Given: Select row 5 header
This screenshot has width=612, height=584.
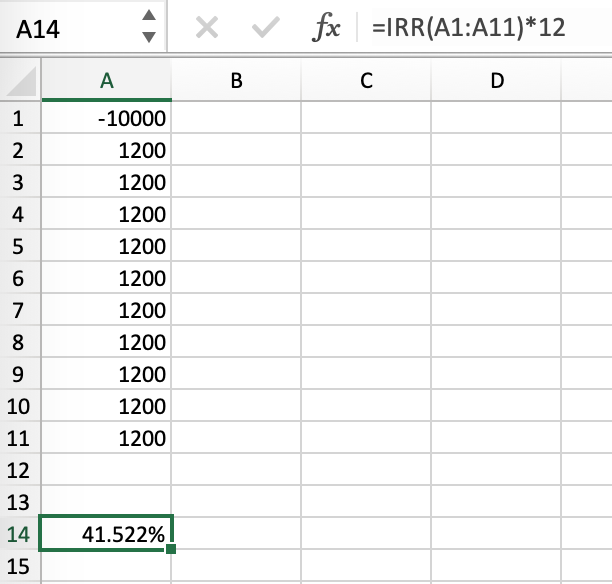Looking at the screenshot, I should (20, 246).
